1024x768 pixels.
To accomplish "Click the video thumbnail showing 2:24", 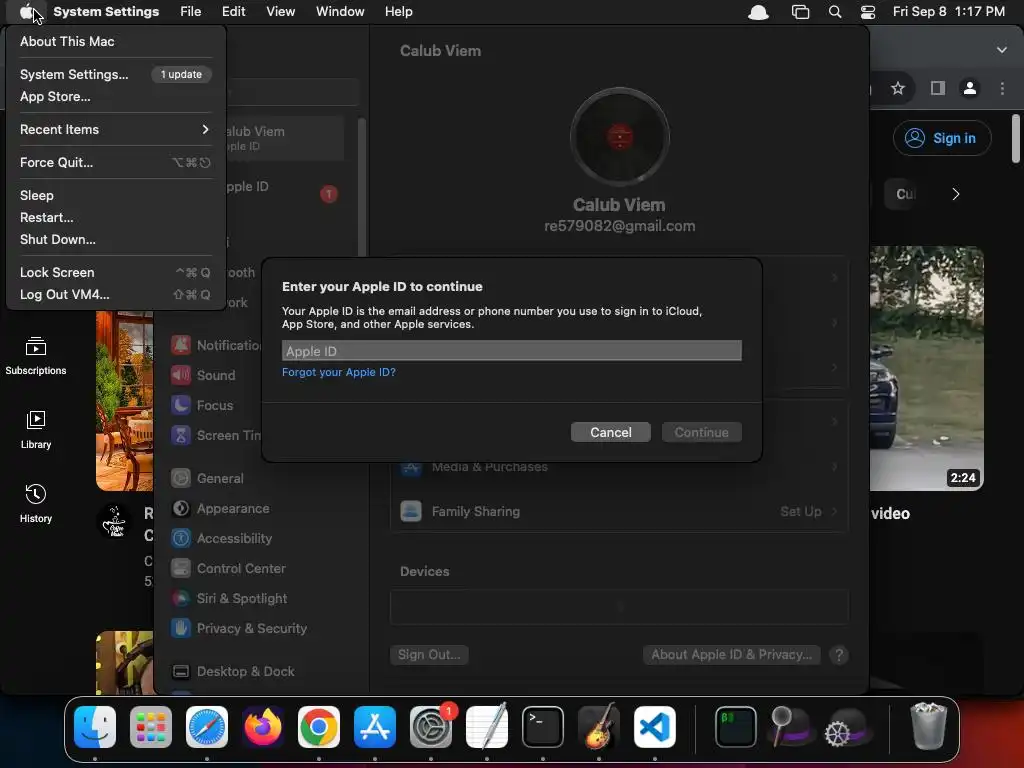I will [x=926, y=368].
